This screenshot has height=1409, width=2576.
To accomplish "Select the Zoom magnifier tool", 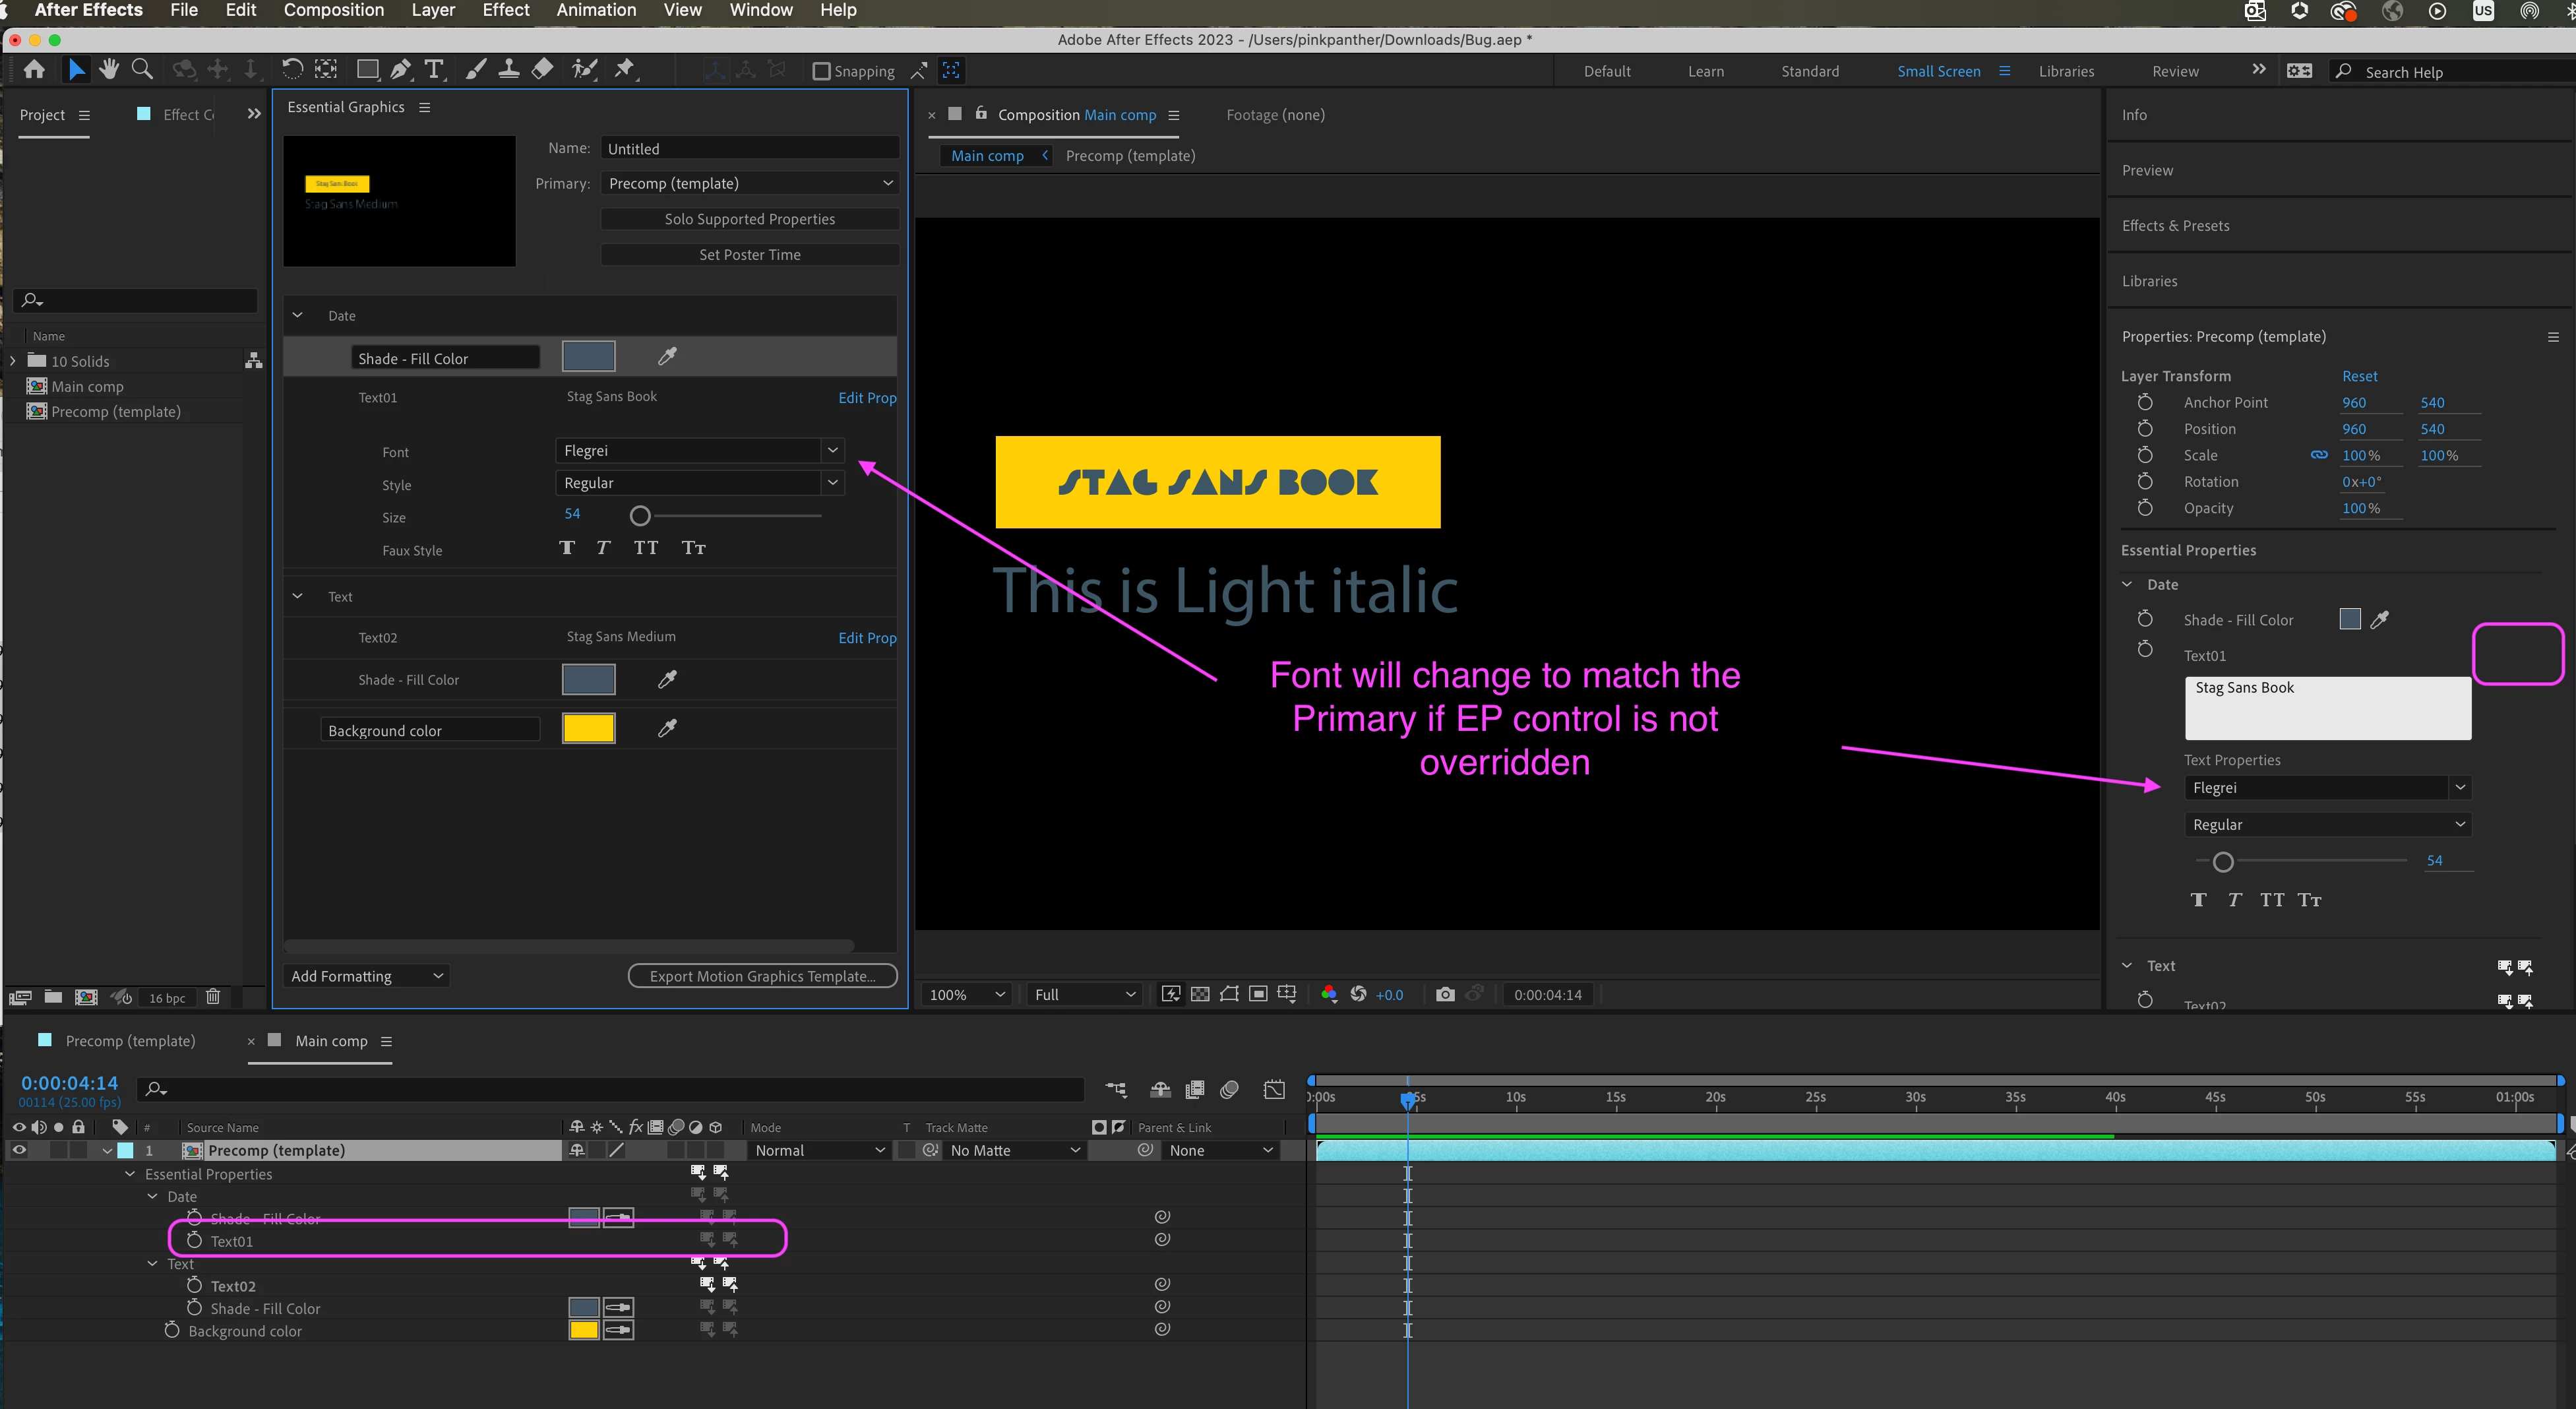I will [143, 70].
